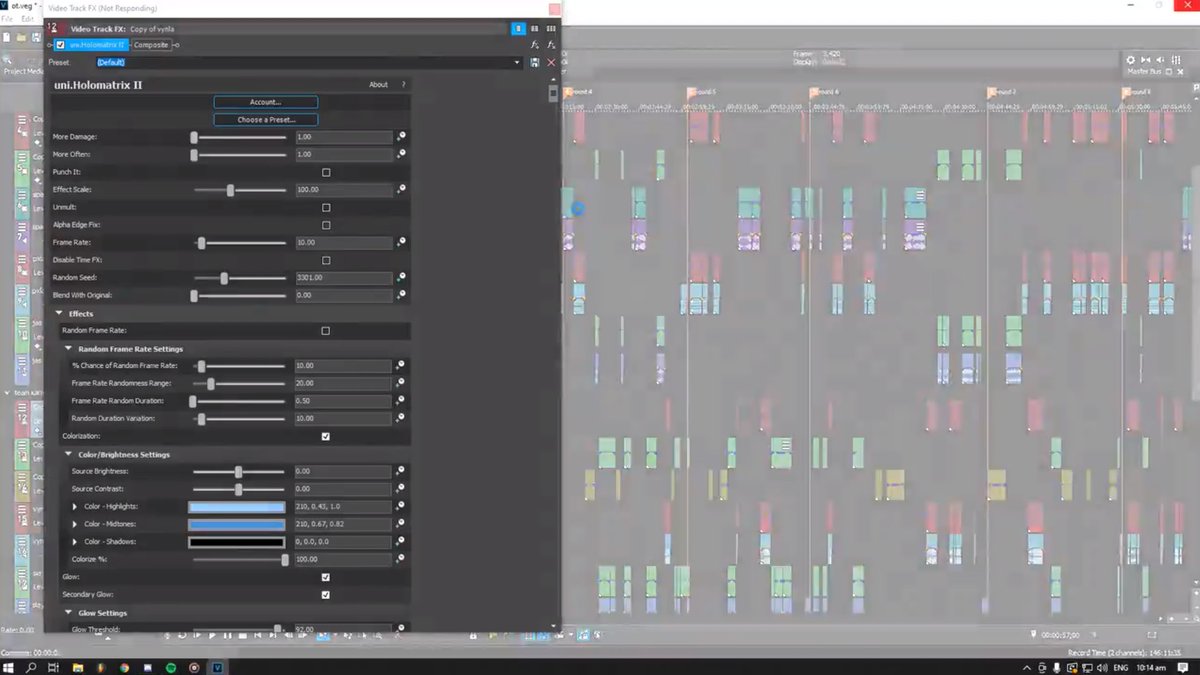
Task: Open Master Bus settings gear icon
Action: click(1131, 60)
